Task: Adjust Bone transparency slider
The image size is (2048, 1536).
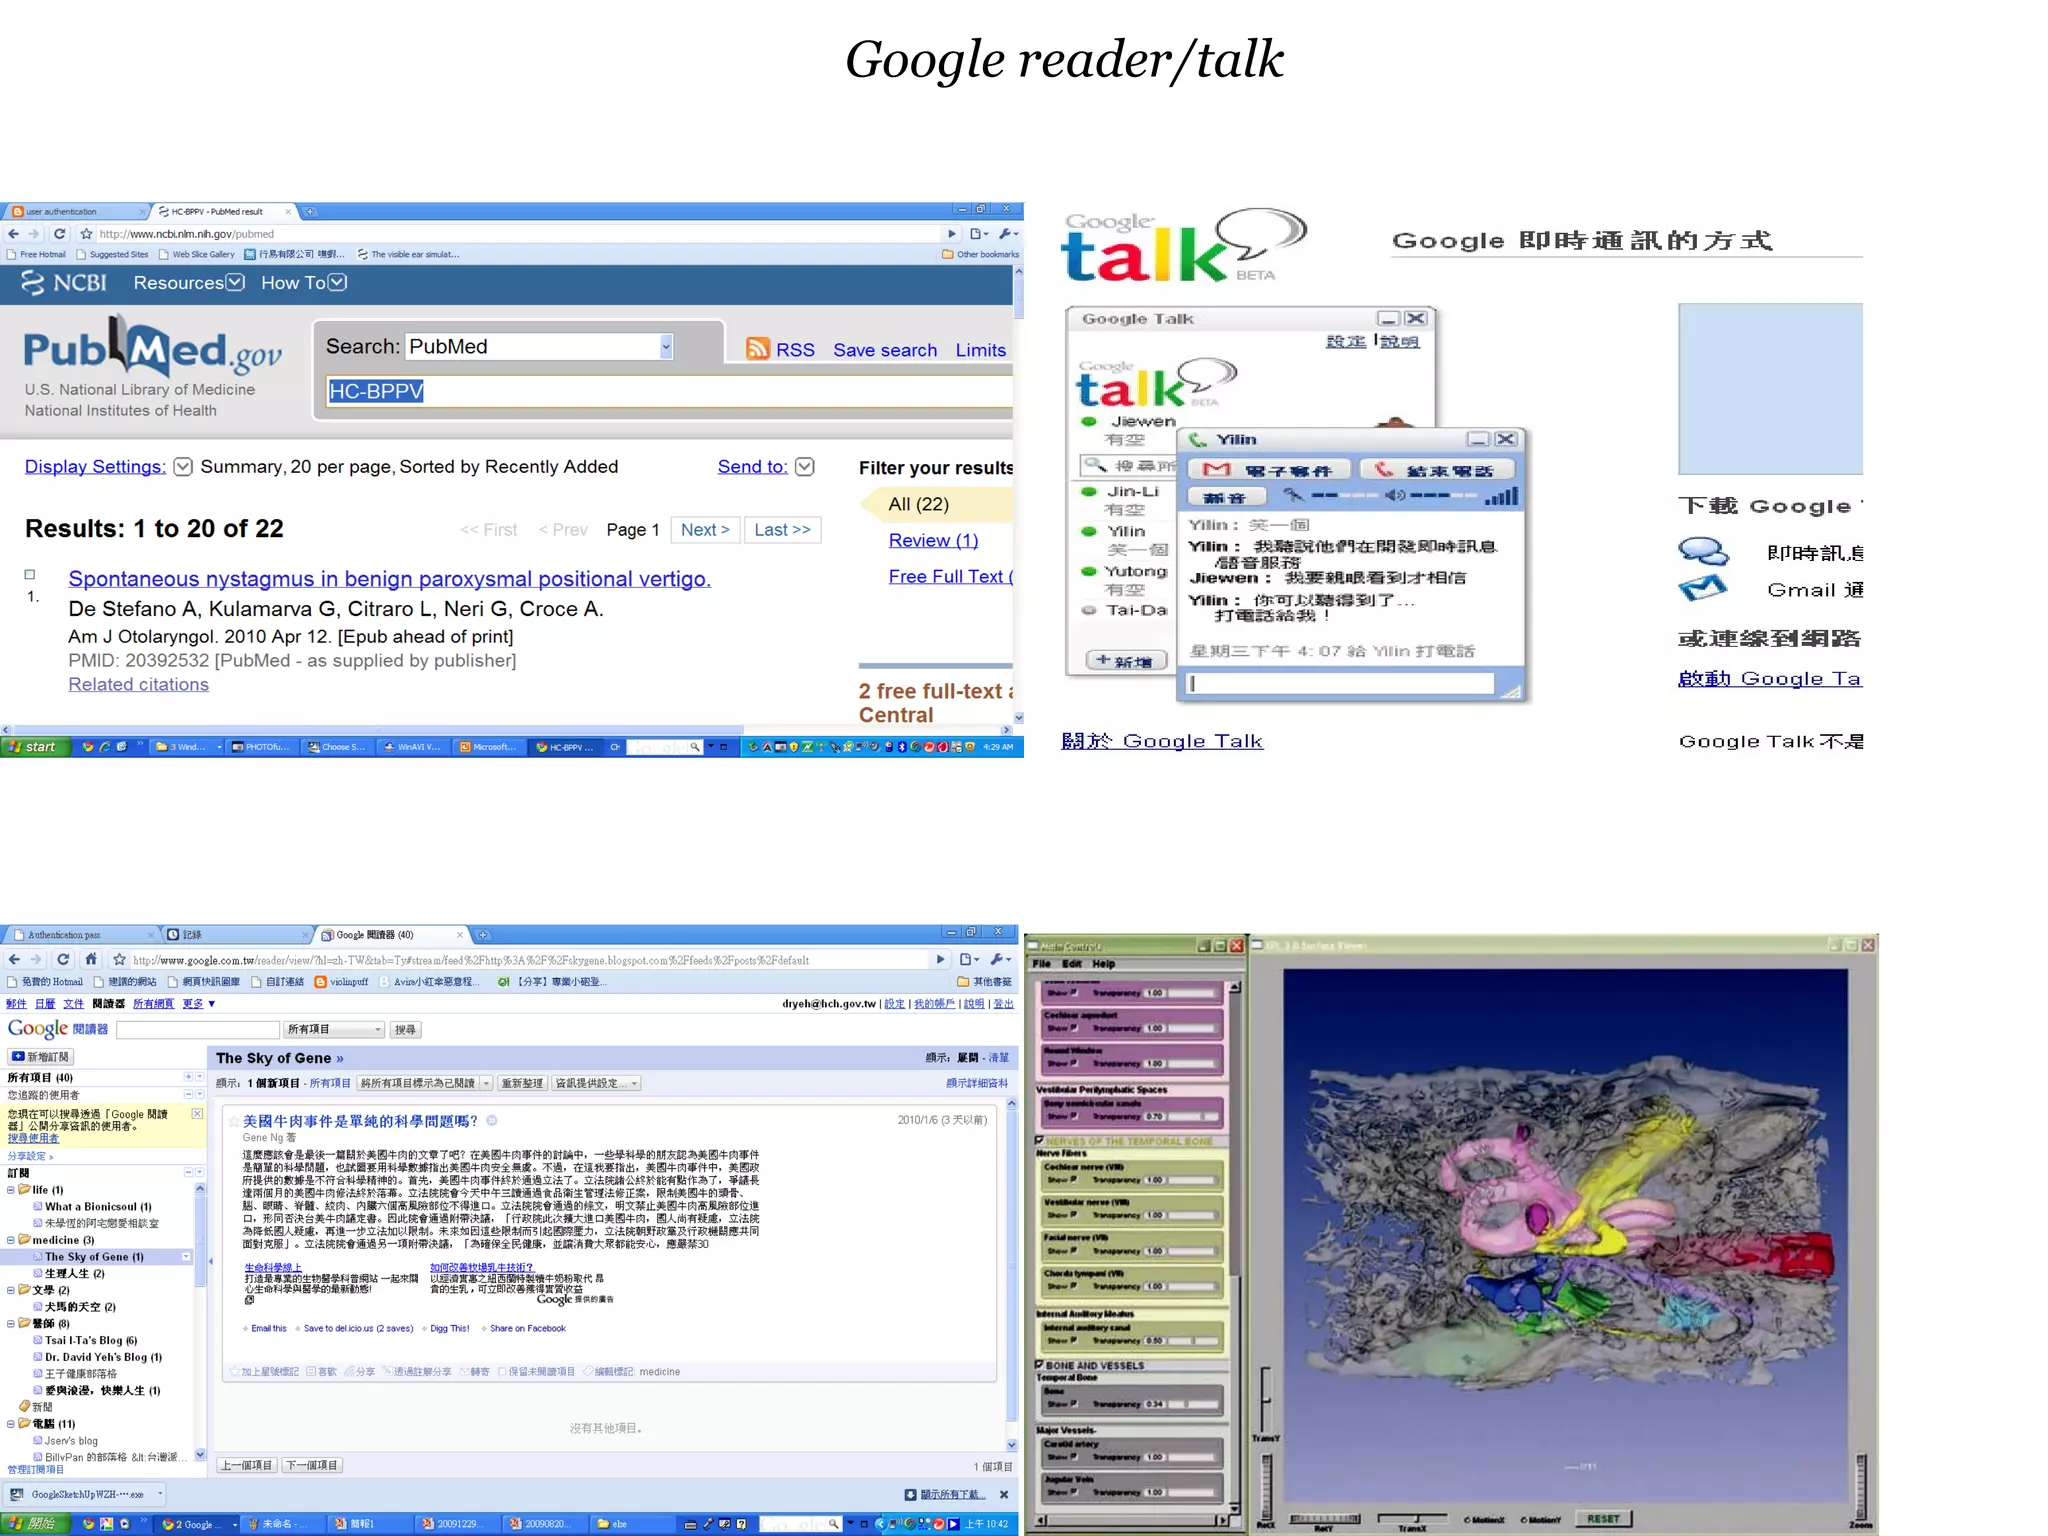Action: click(1193, 1404)
